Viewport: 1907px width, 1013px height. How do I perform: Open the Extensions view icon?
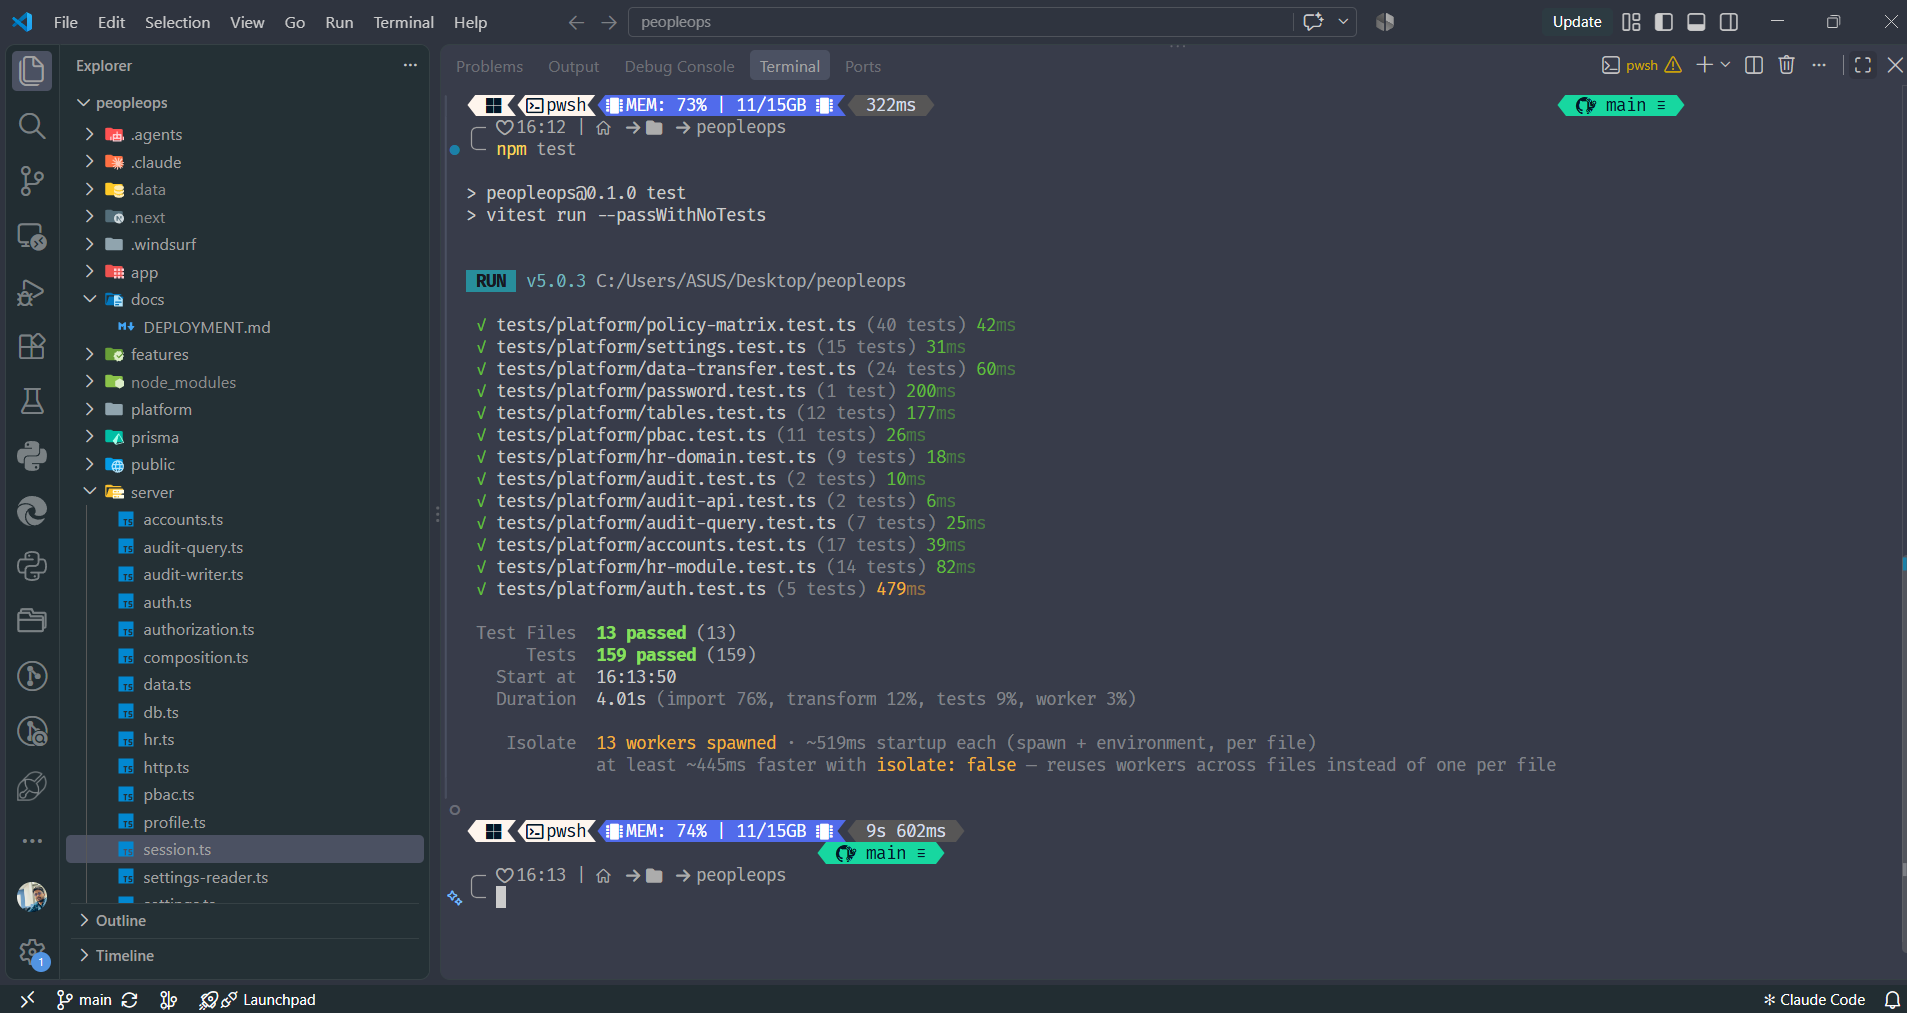pyautogui.click(x=32, y=346)
